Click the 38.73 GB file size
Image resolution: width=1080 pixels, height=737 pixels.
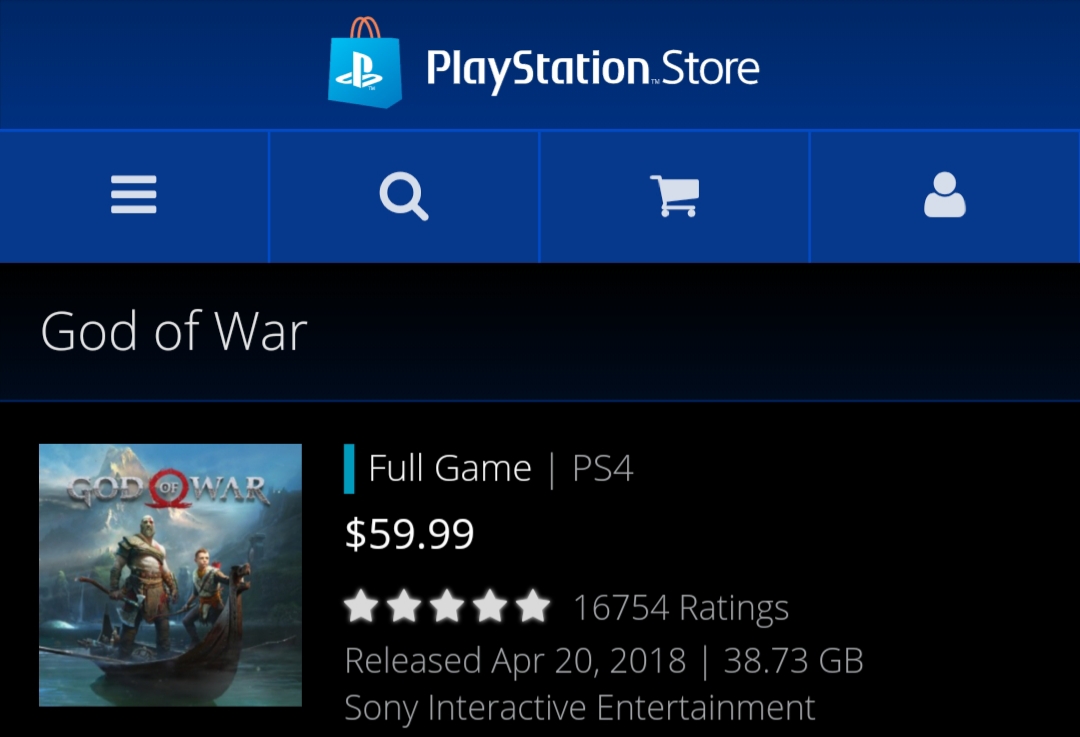point(793,661)
